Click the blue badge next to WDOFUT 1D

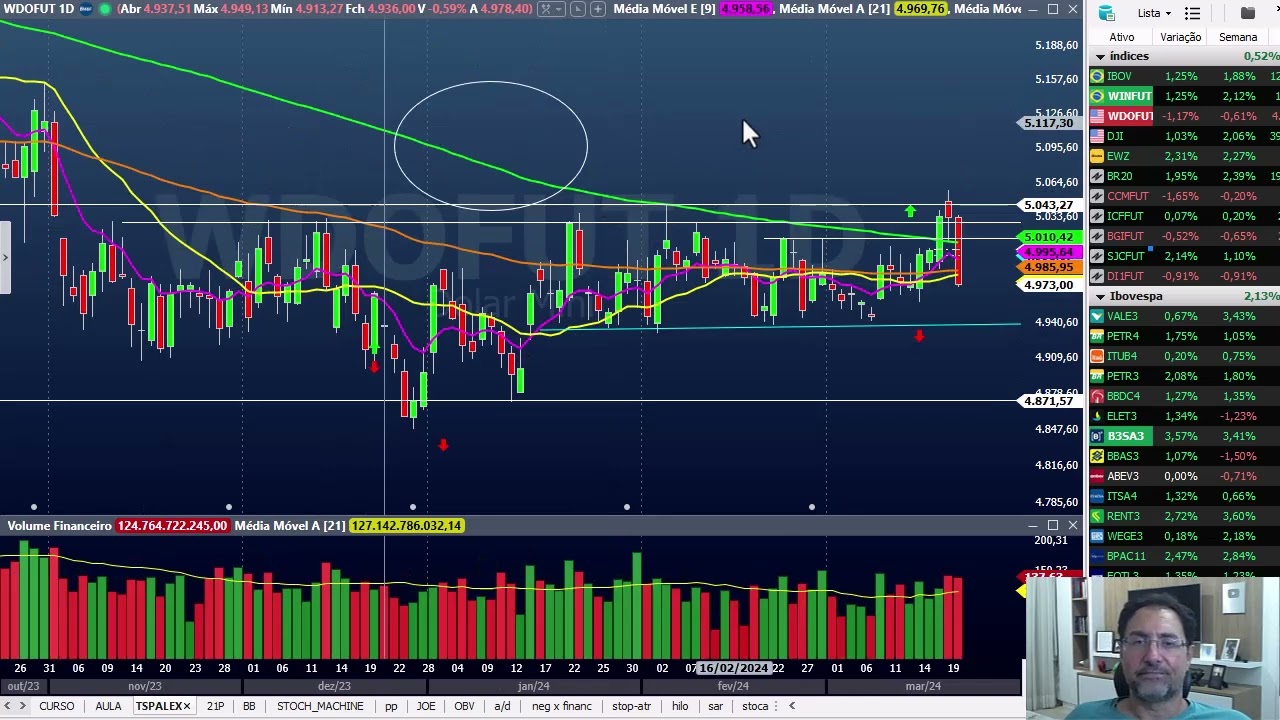coord(86,9)
